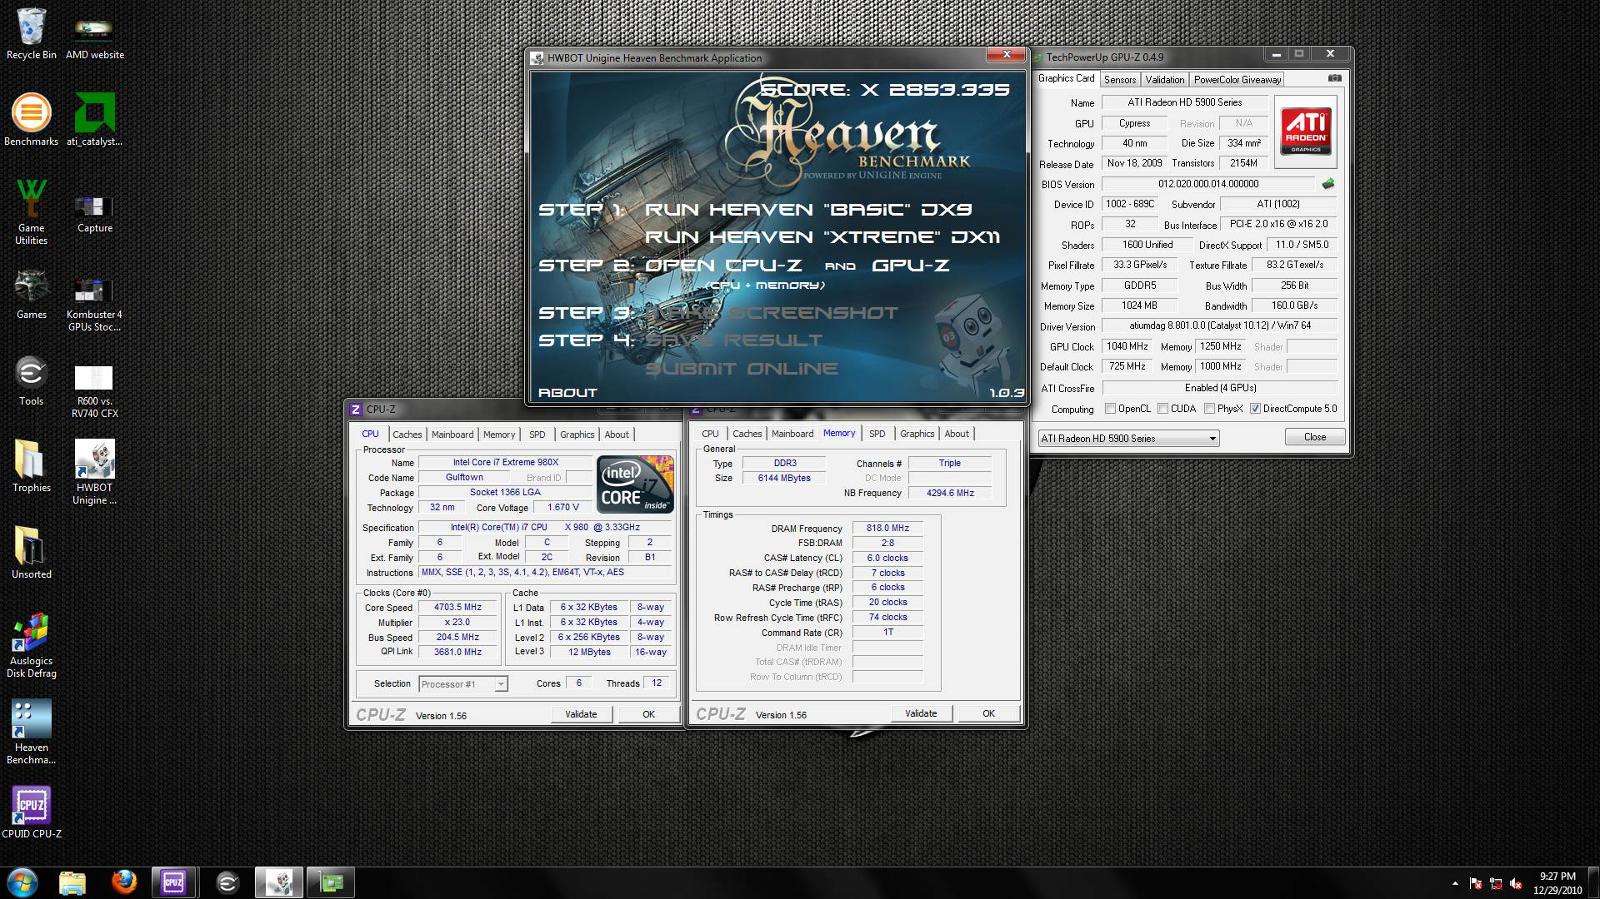The image size is (1600, 899).
Task: Click Open CPU-Z in Heaven step 2
Action: pos(723,265)
